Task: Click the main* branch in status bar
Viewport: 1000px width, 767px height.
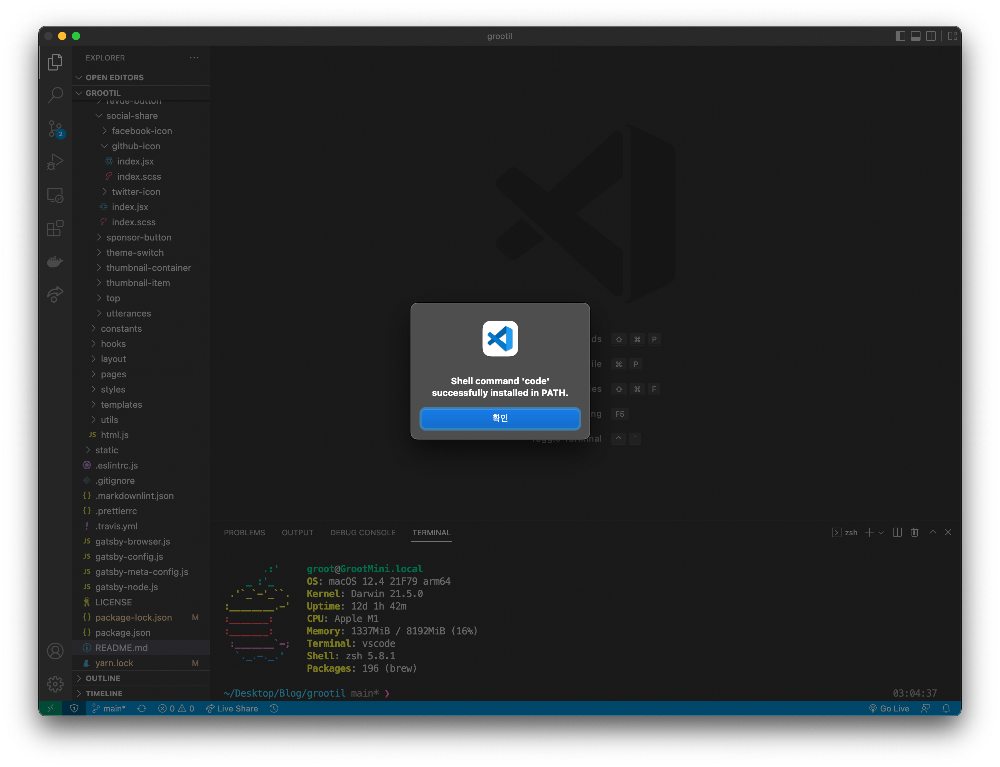Action: pos(108,708)
